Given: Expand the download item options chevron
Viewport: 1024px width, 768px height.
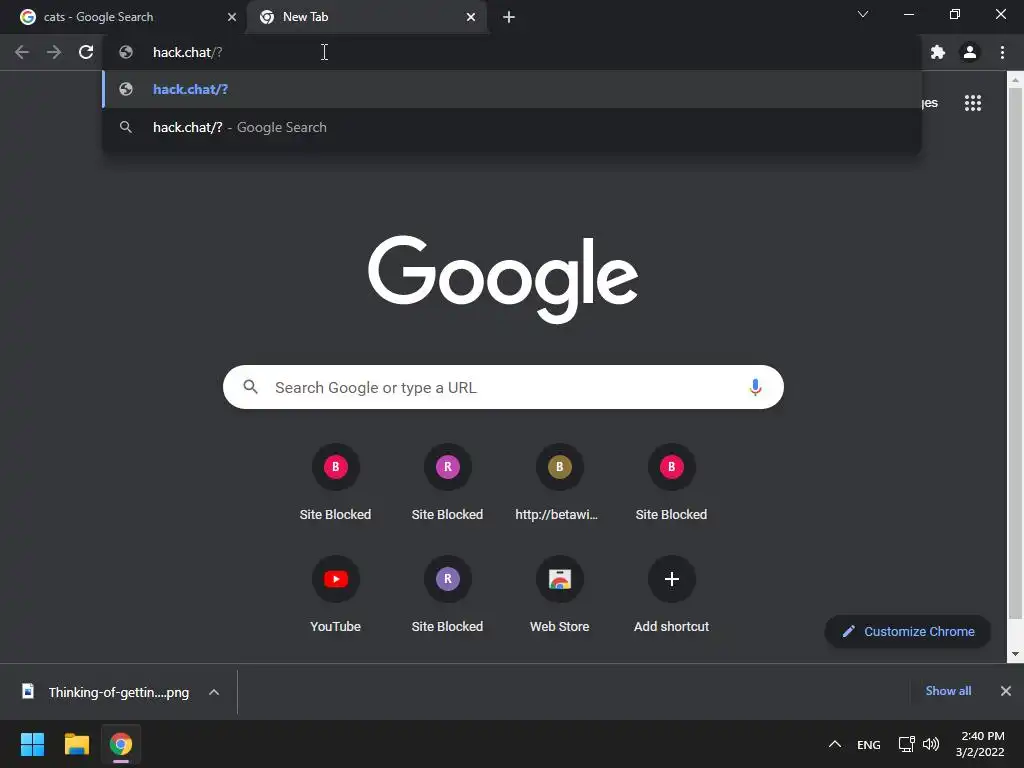Looking at the screenshot, I should click(214, 692).
